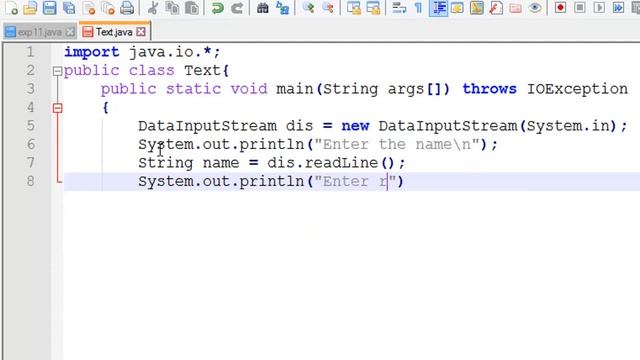
Task: Switch to the exp11.java tab
Action: 40,32
